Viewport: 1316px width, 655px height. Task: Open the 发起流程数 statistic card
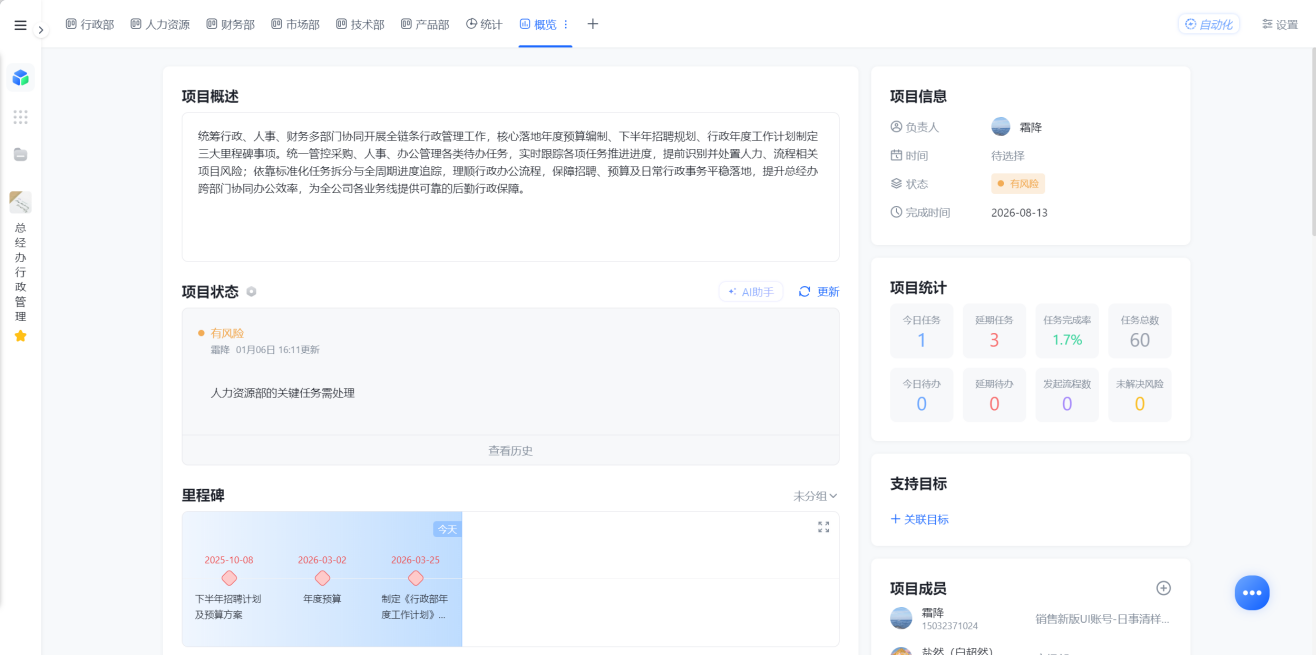1067,395
